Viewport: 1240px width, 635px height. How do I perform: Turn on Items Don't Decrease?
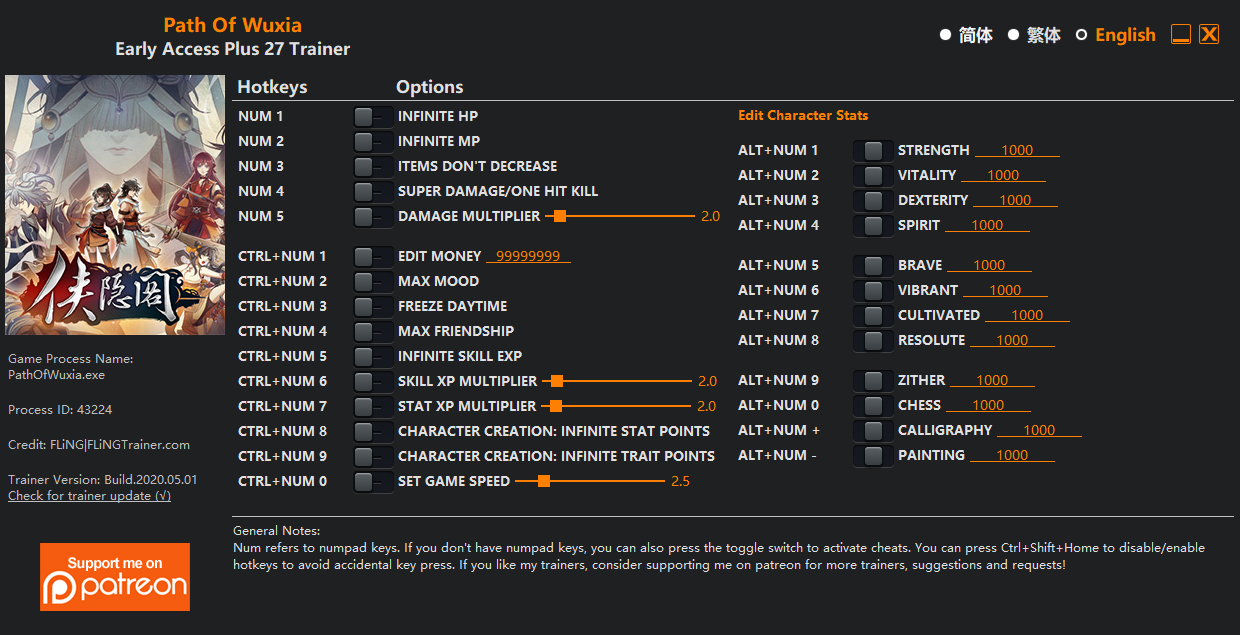[373, 167]
